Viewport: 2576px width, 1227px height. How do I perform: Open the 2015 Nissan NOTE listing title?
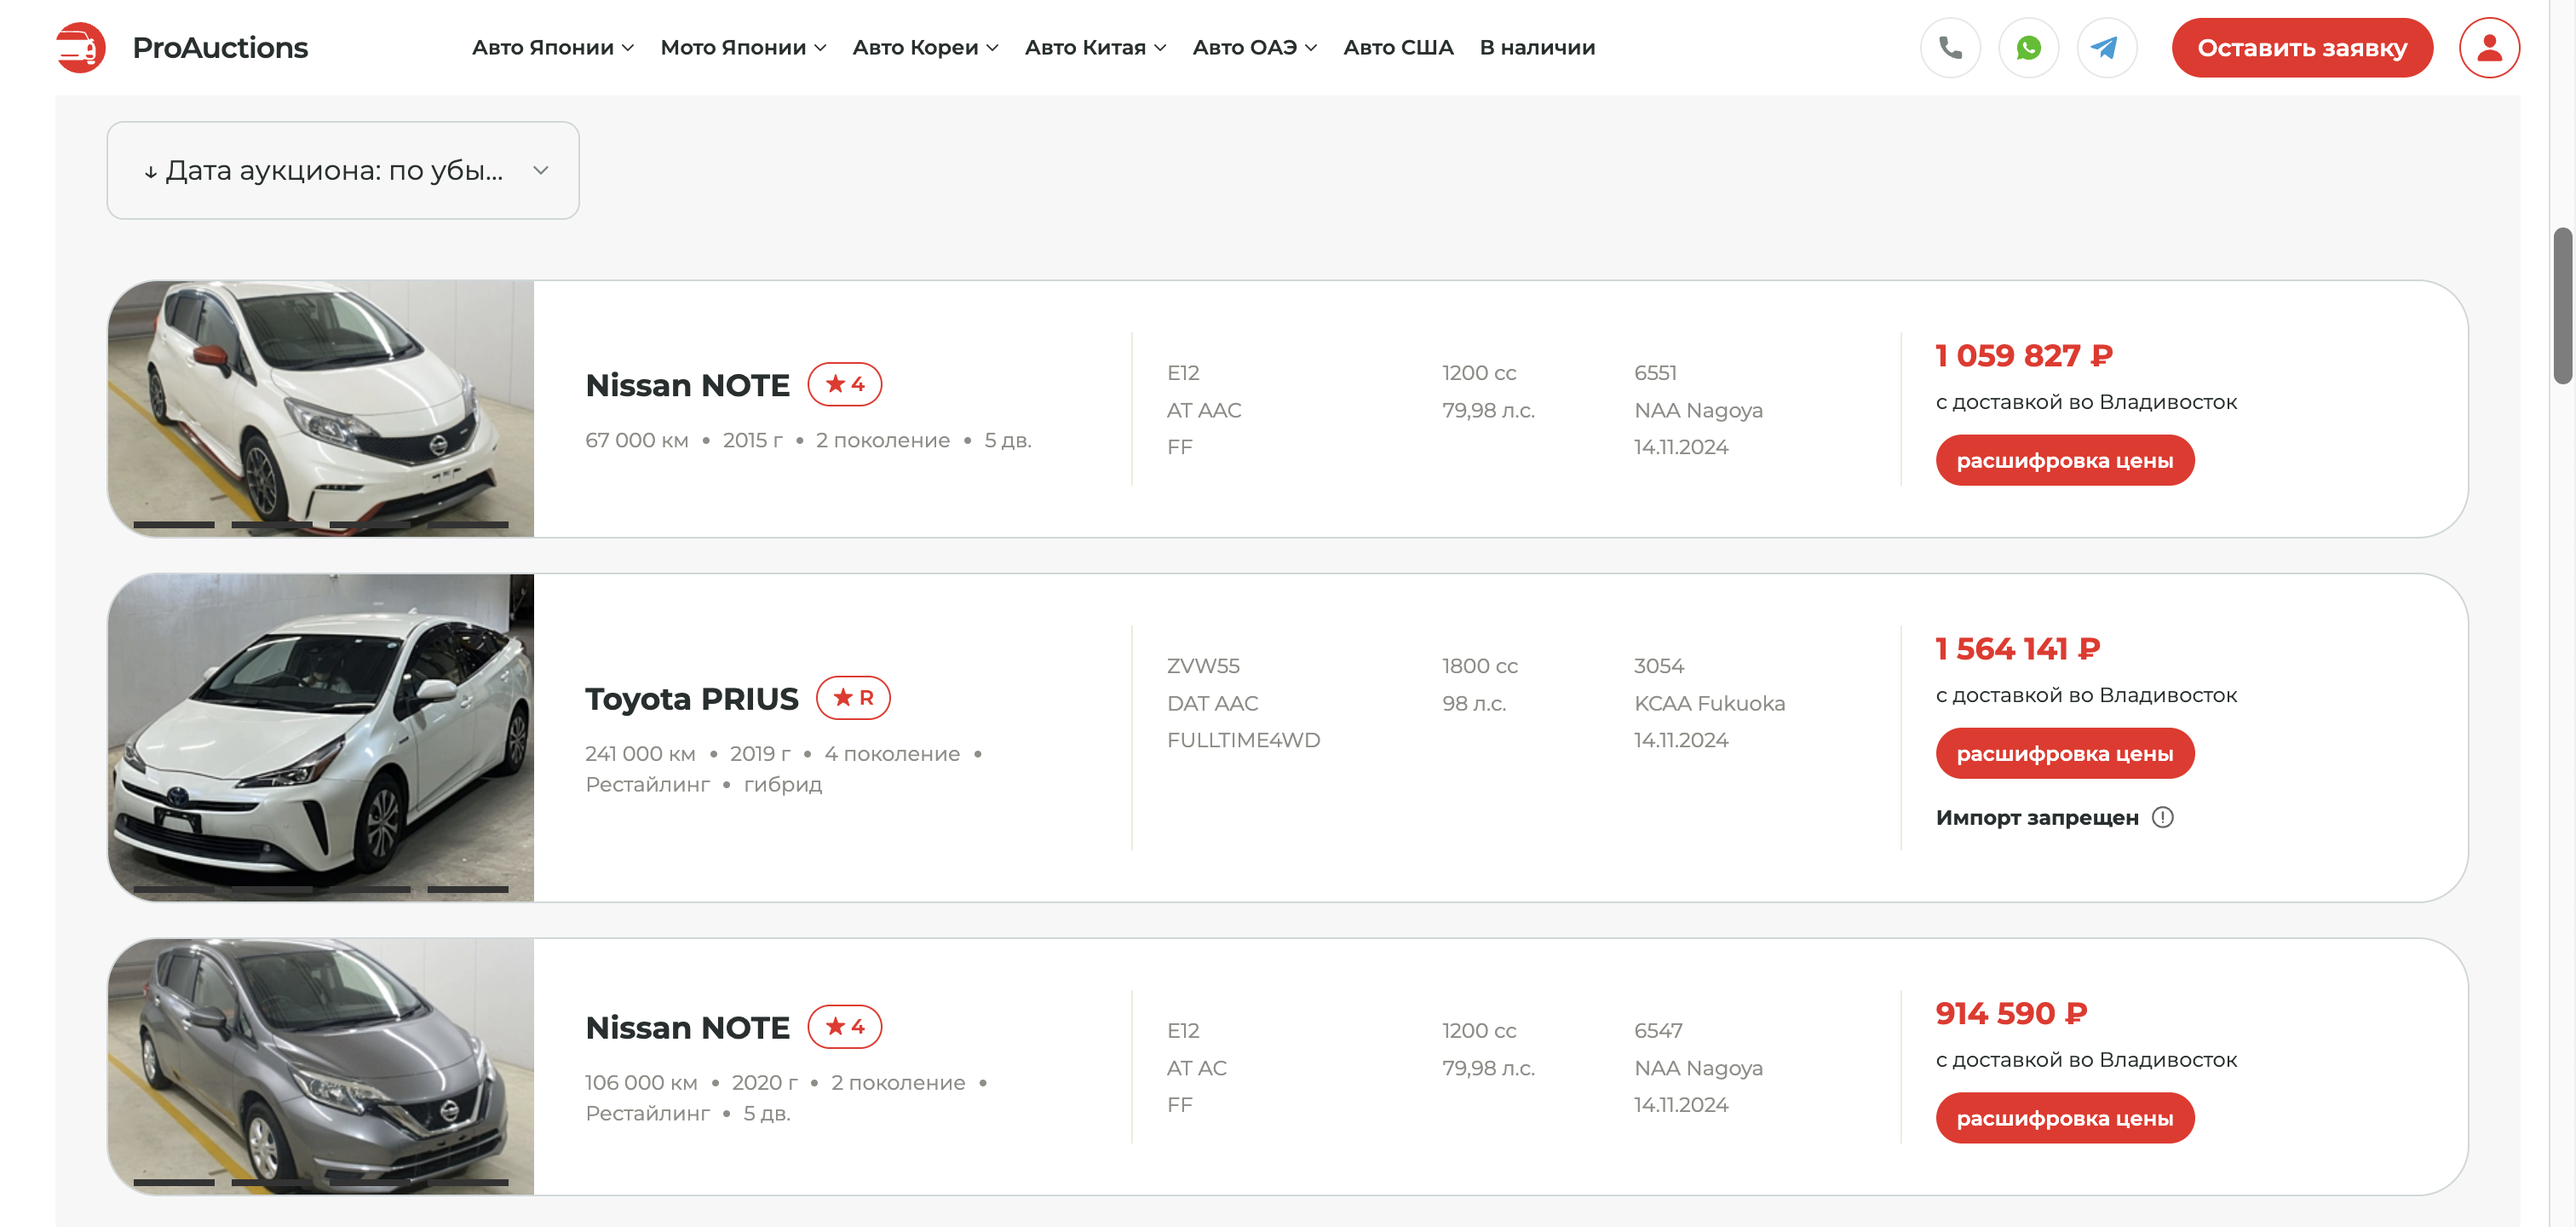tap(687, 385)
